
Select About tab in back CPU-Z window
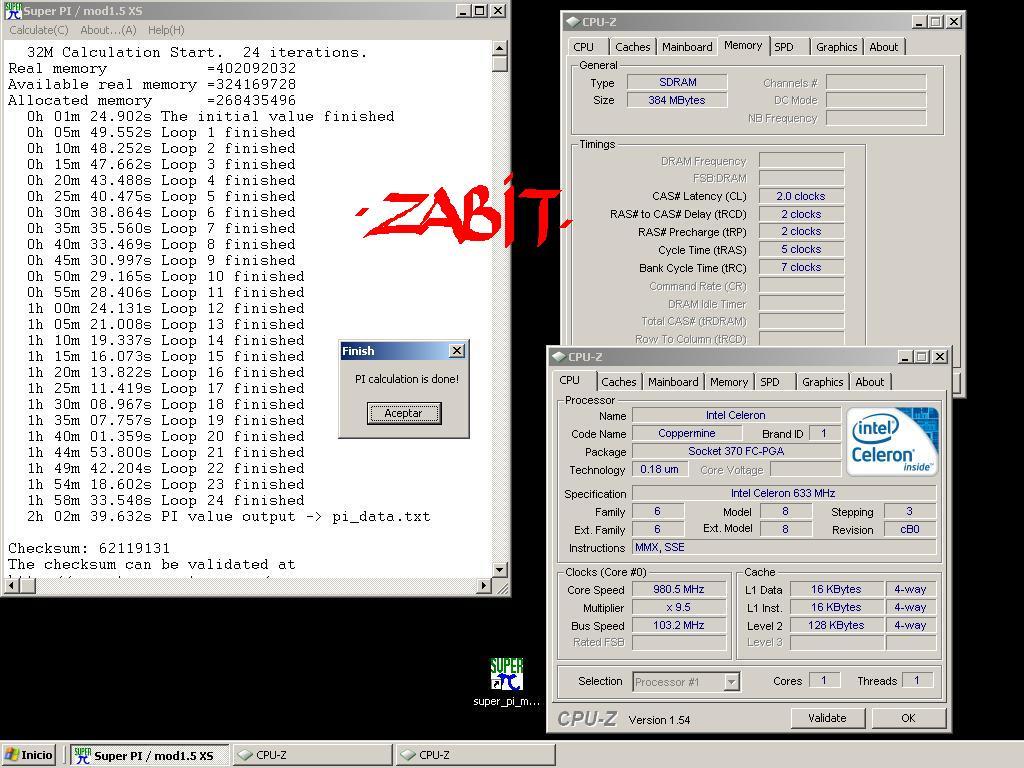(x=884, y=47)
